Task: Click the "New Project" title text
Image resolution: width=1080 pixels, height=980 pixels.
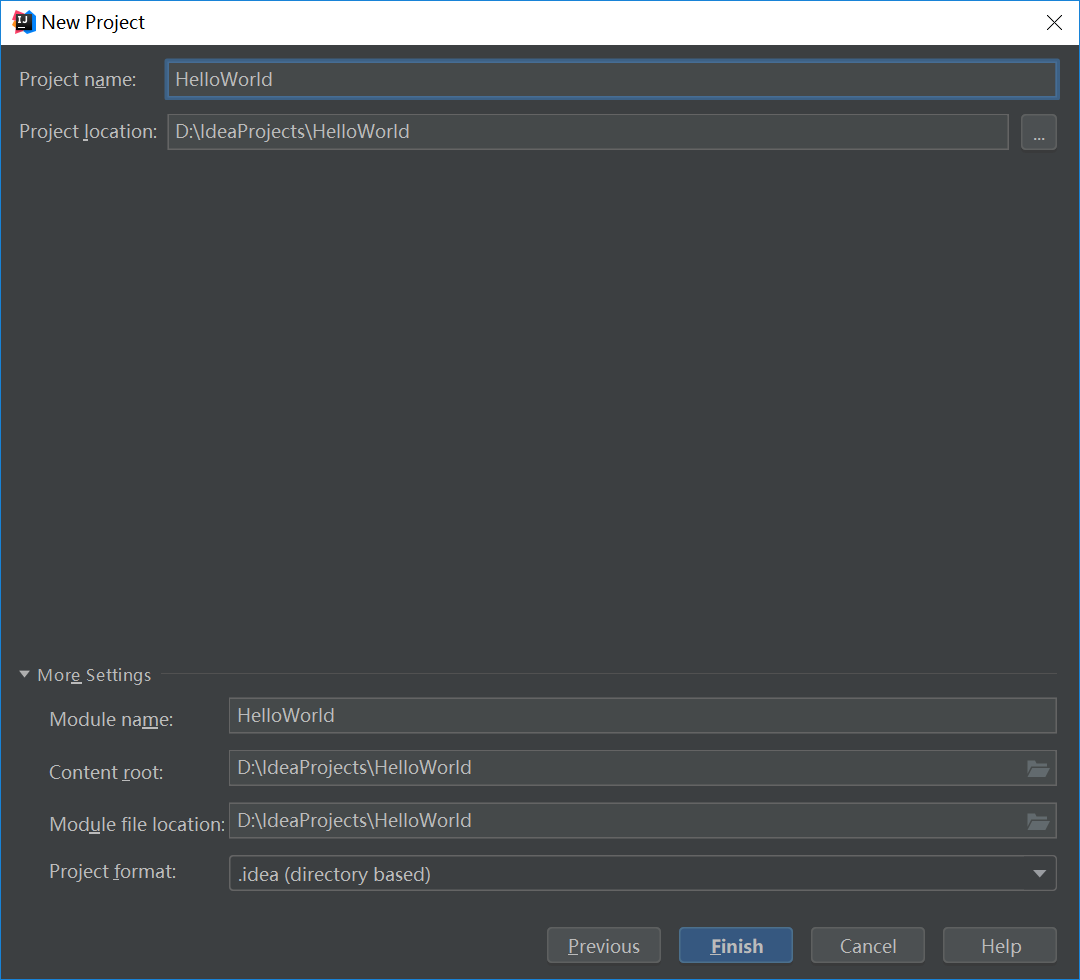Action: click(x=93, y=23)
